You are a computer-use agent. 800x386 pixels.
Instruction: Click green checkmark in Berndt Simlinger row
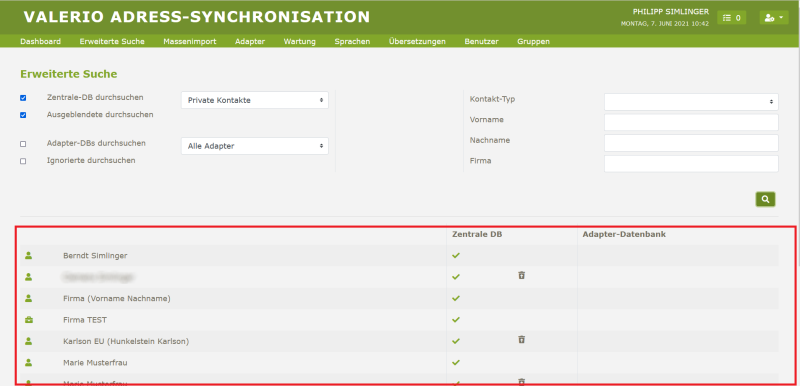tap(456, 255)
